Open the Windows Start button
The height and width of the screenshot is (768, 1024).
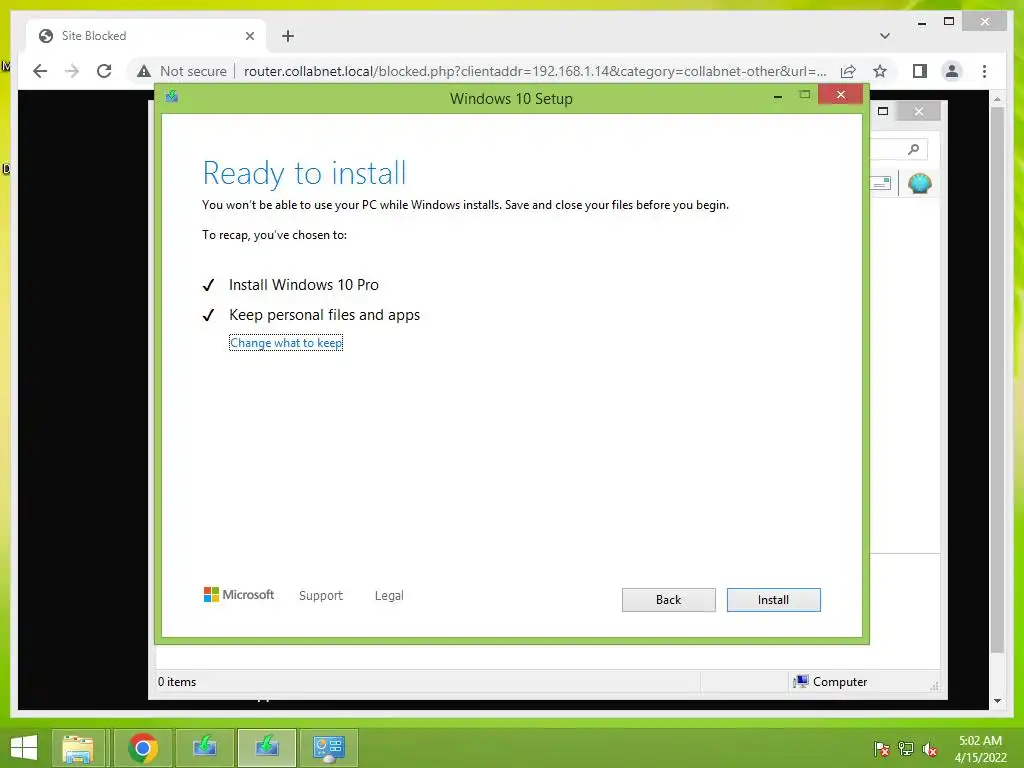pos(24,748)
